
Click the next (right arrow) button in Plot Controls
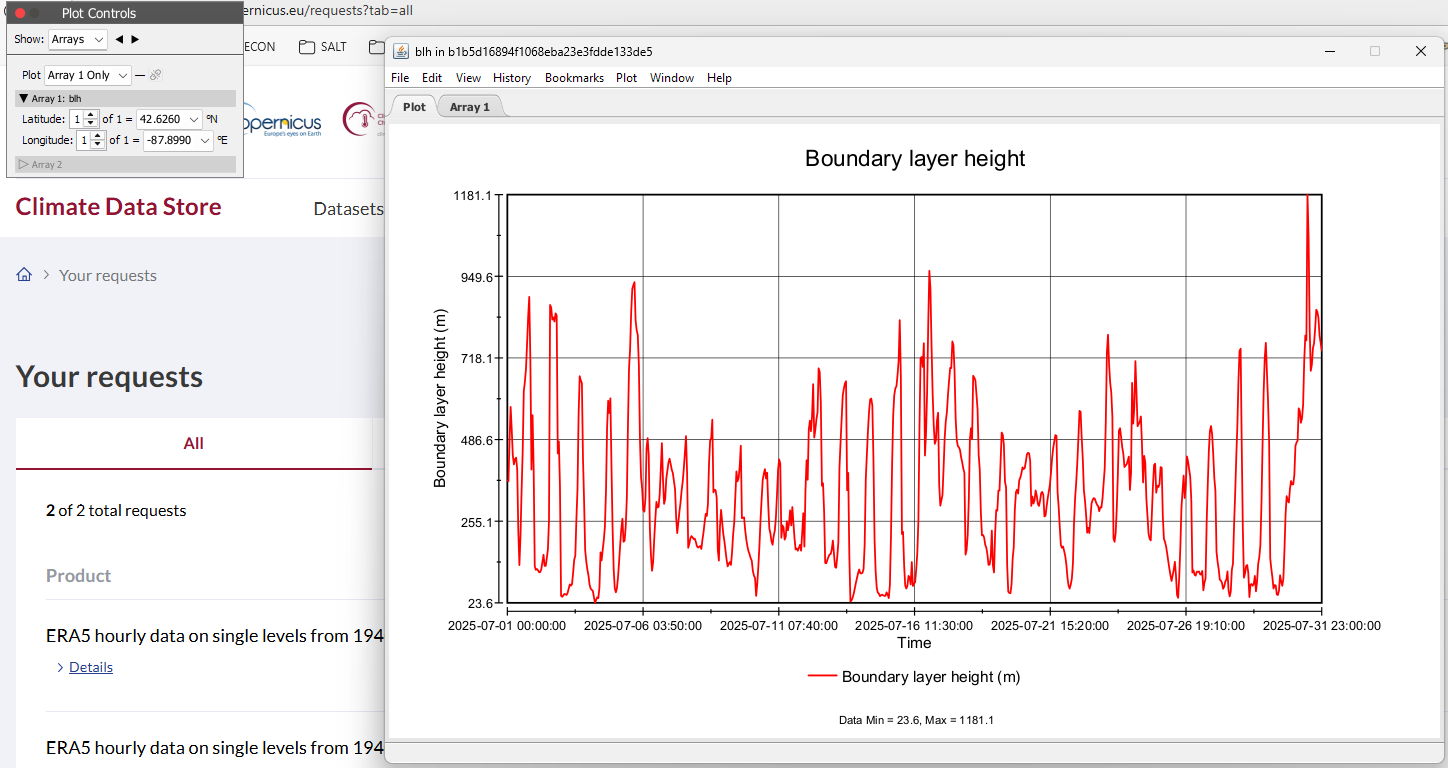click(135, 39)
